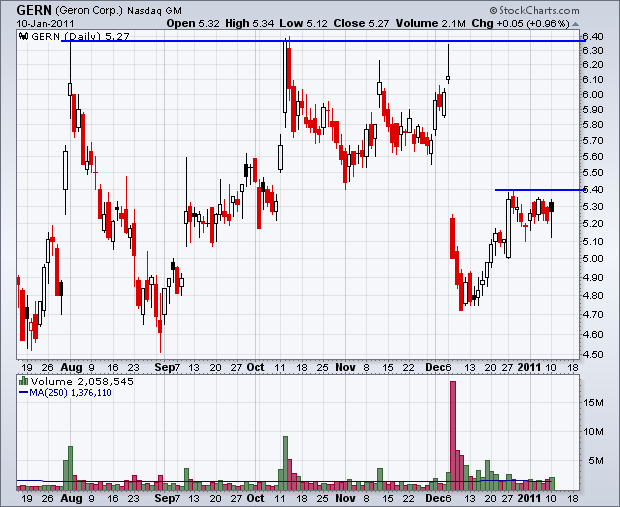Click the Volume 2,058,545 legend text
This screenshot has height=507, width=620.
[x=82, y=382]
